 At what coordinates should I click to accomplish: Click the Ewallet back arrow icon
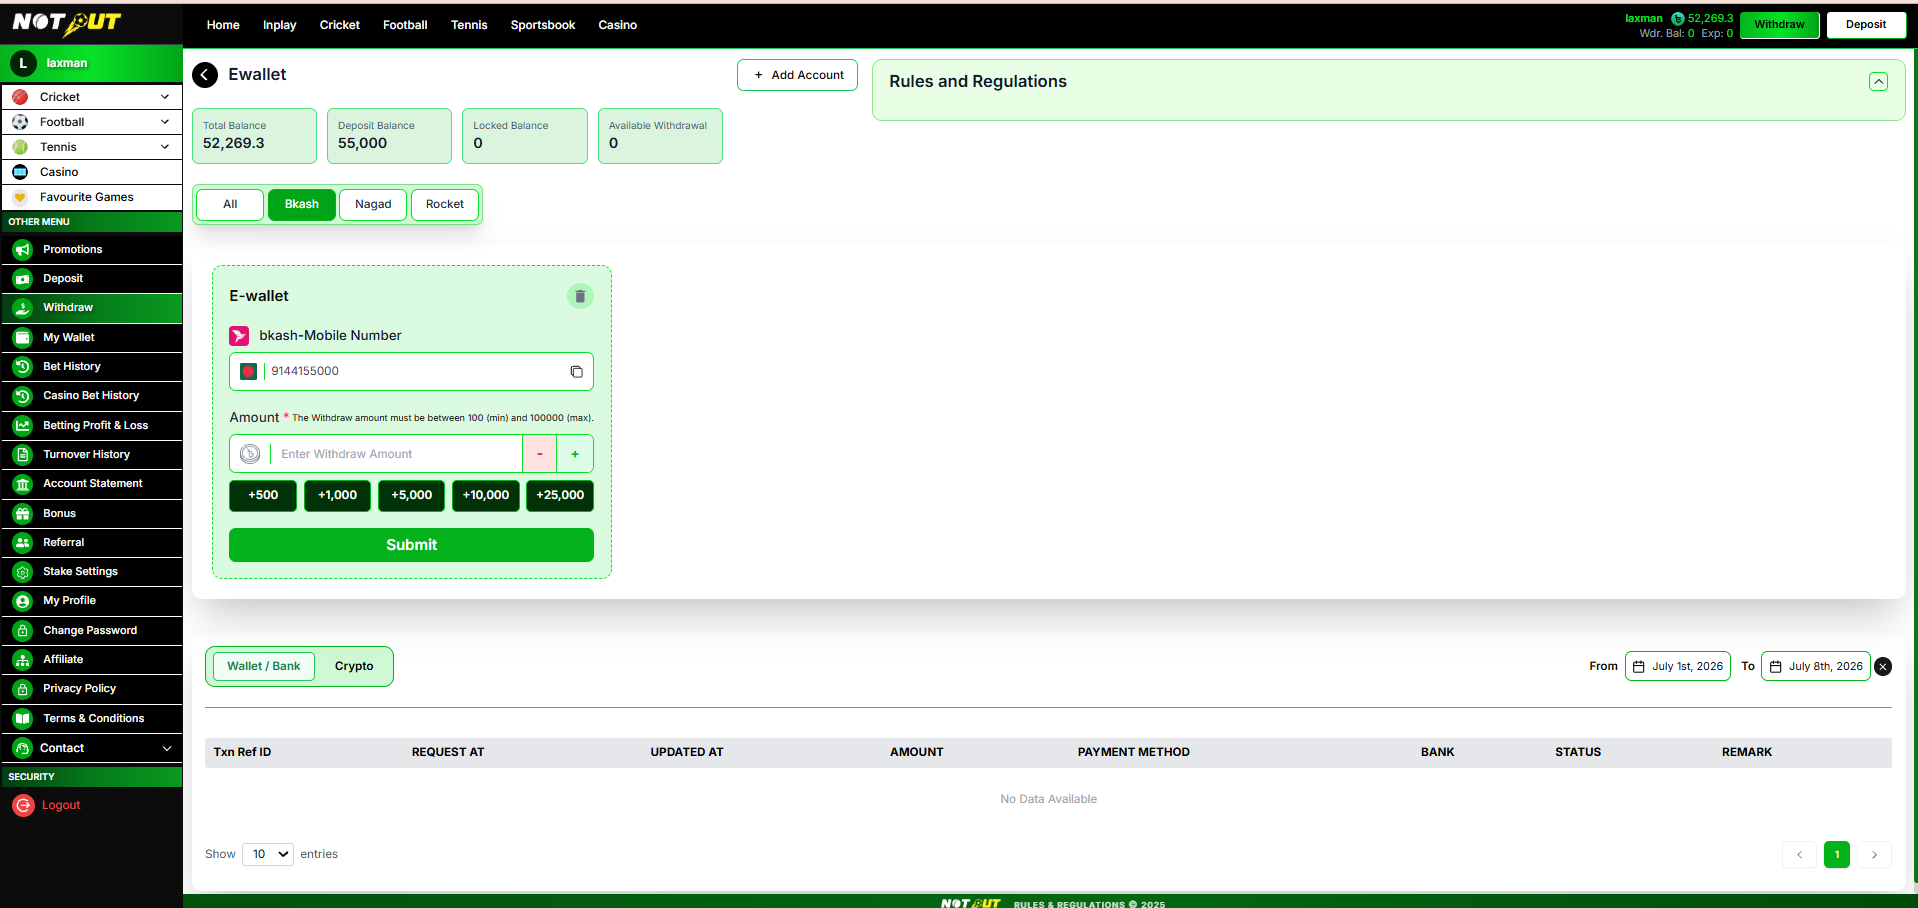[x=205, y=75]
